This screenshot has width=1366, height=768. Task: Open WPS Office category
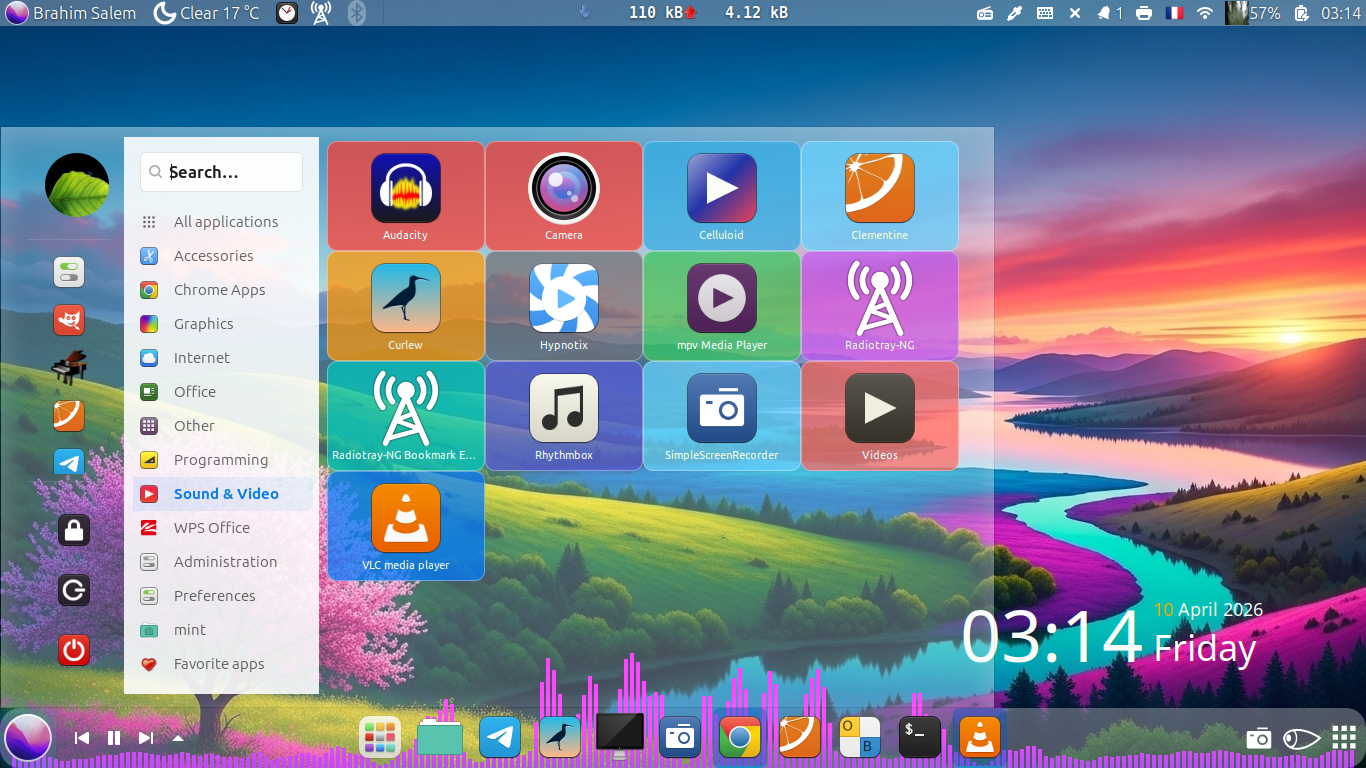point(223,528)
